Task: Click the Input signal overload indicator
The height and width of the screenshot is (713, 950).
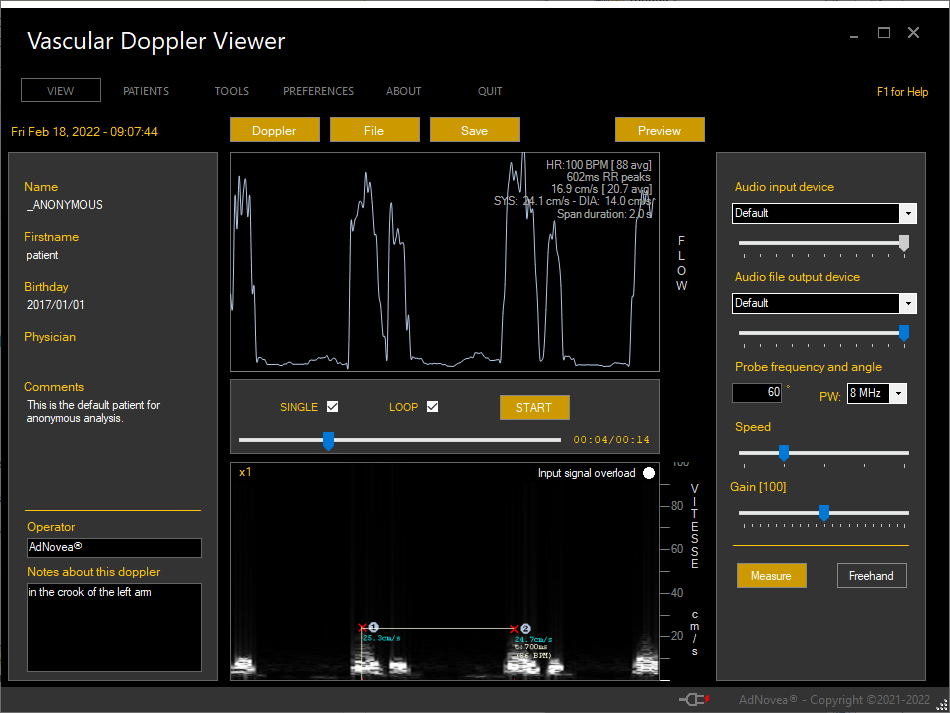Action: (649, 473)
